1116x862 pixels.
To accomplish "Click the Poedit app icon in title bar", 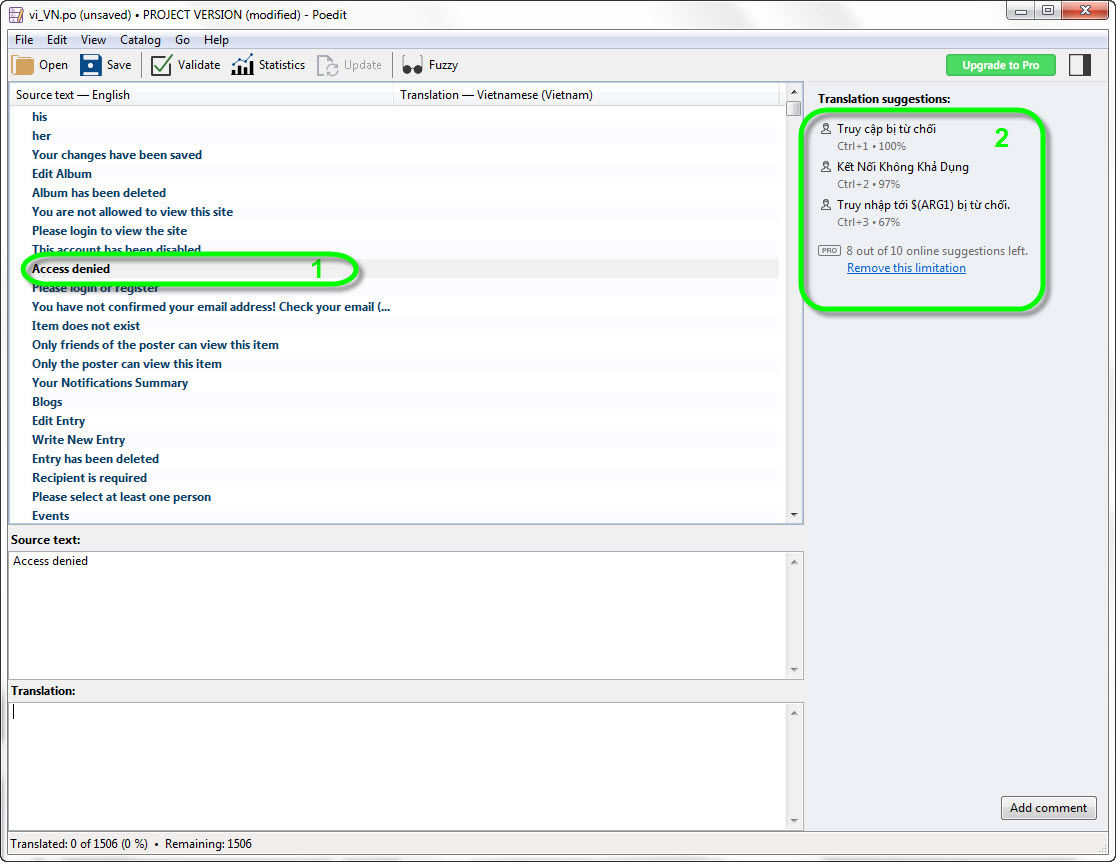I will [16, 15].
